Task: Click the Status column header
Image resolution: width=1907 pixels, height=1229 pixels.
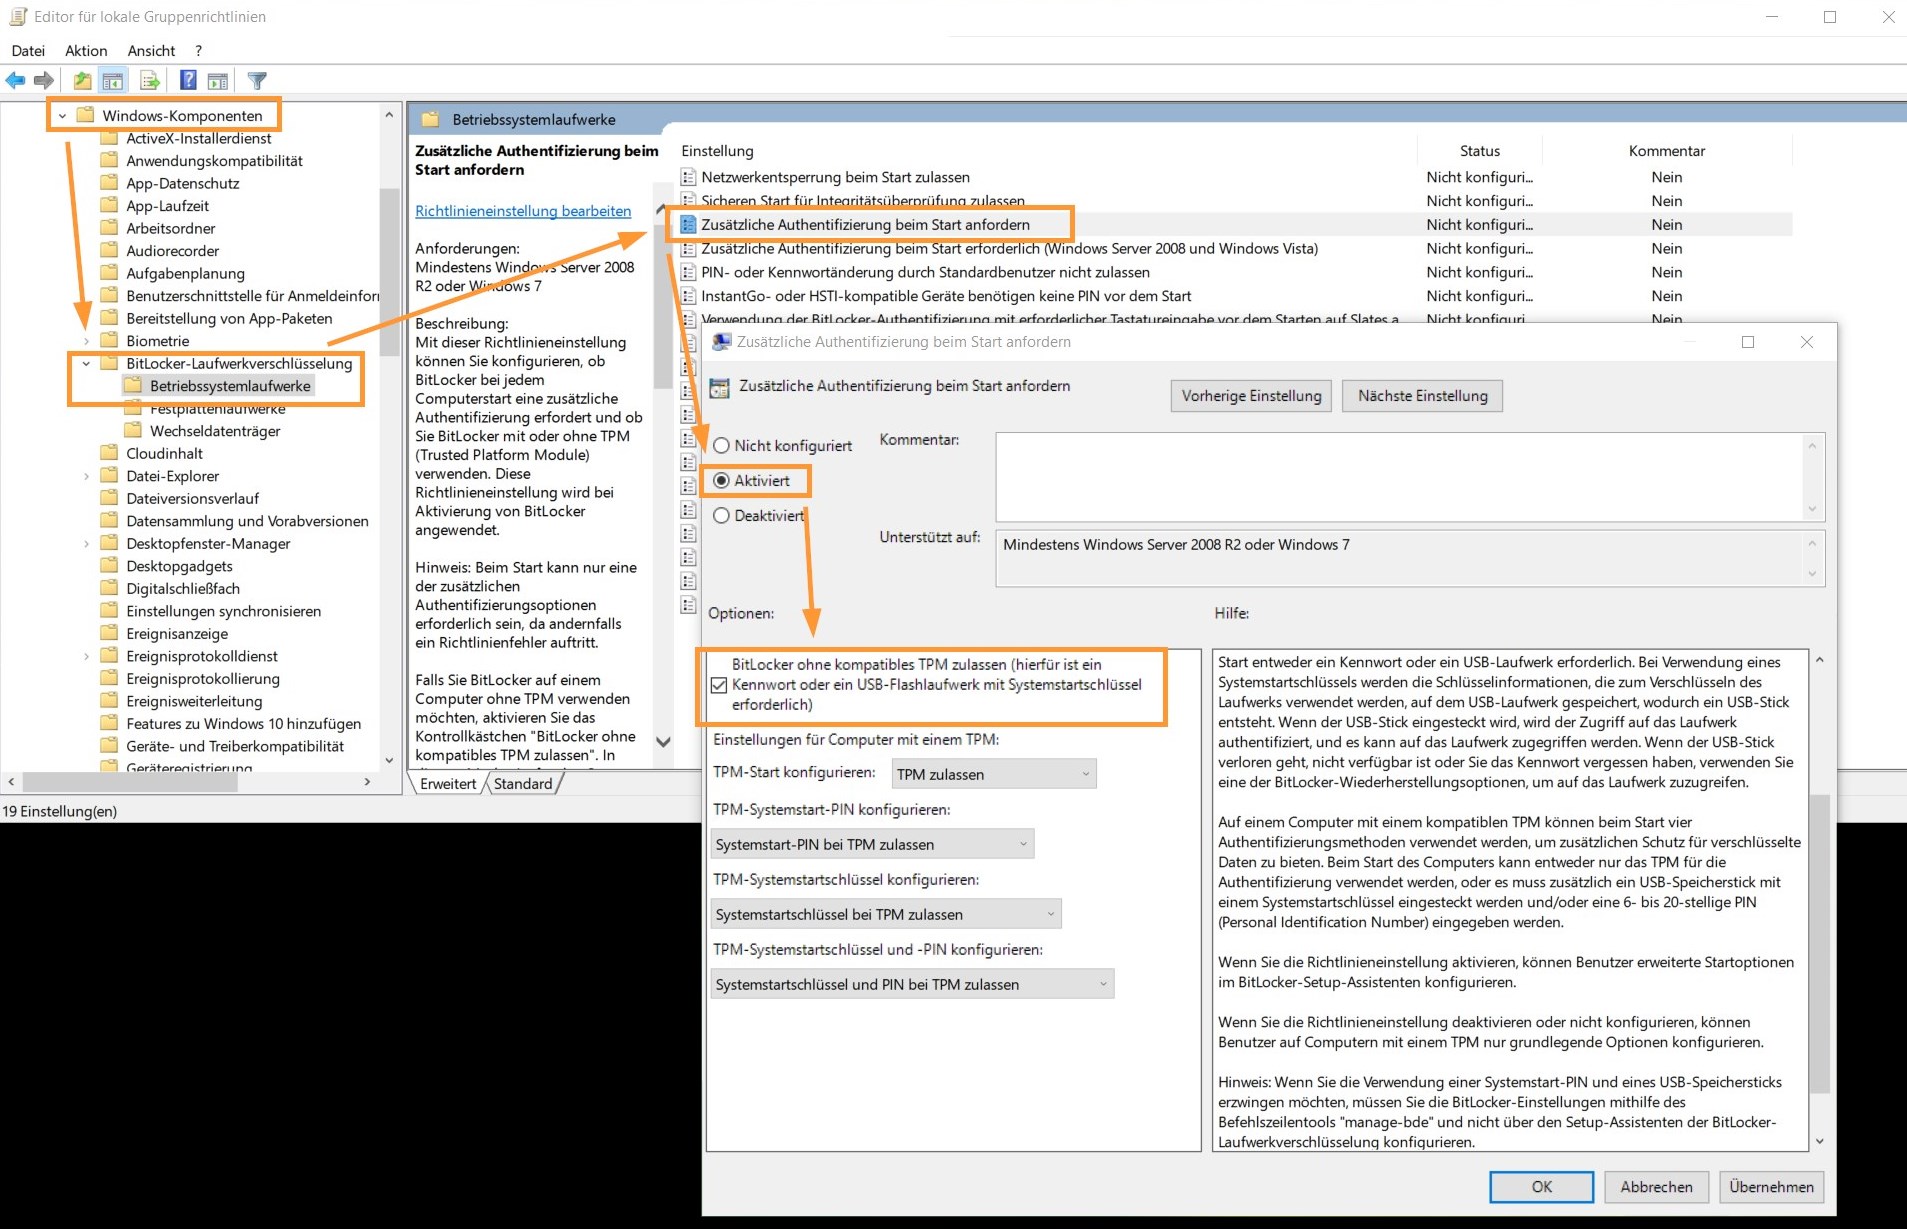Action: coord(1479,151)
